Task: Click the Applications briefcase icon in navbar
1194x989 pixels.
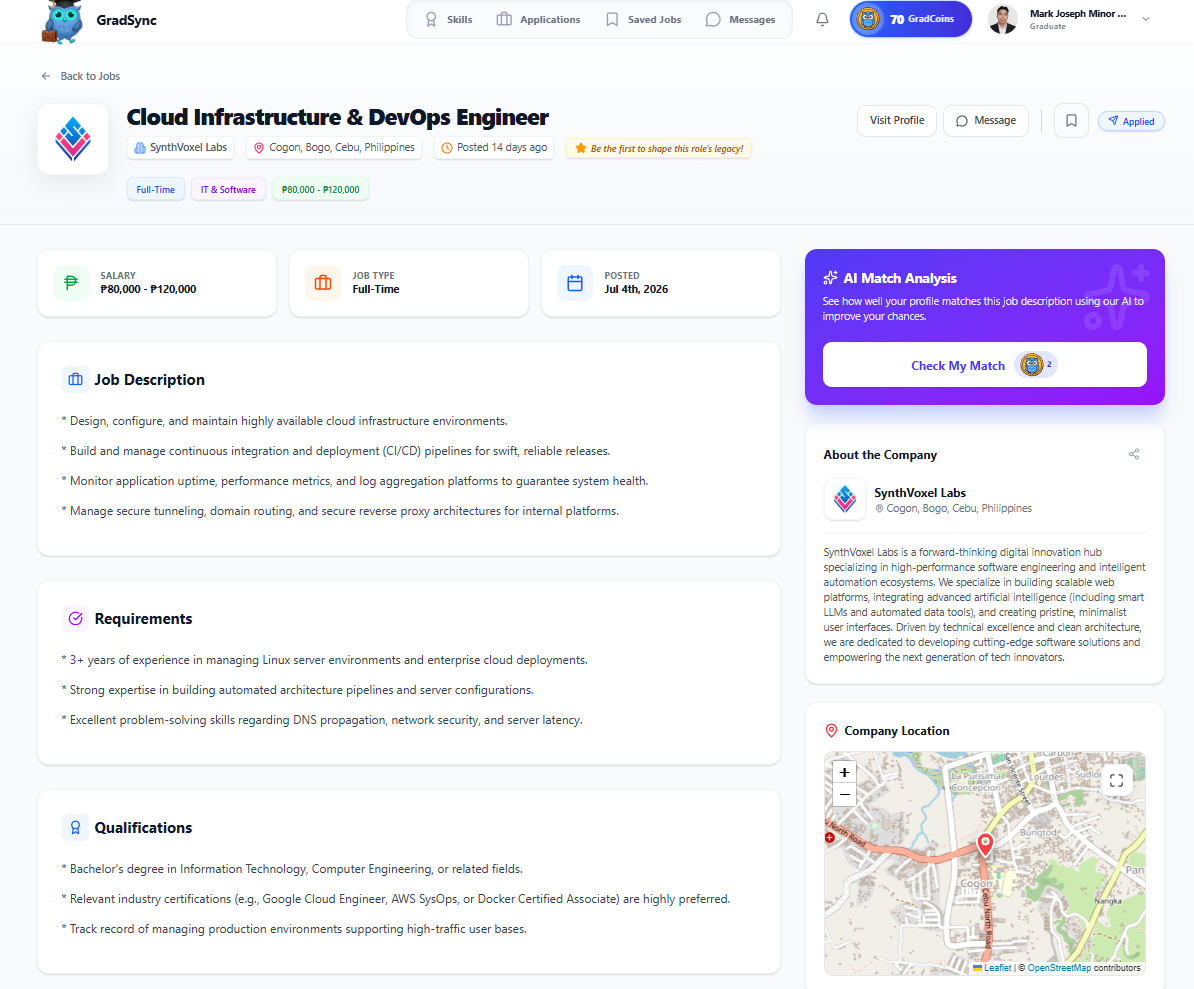Action: coord(504,20)
